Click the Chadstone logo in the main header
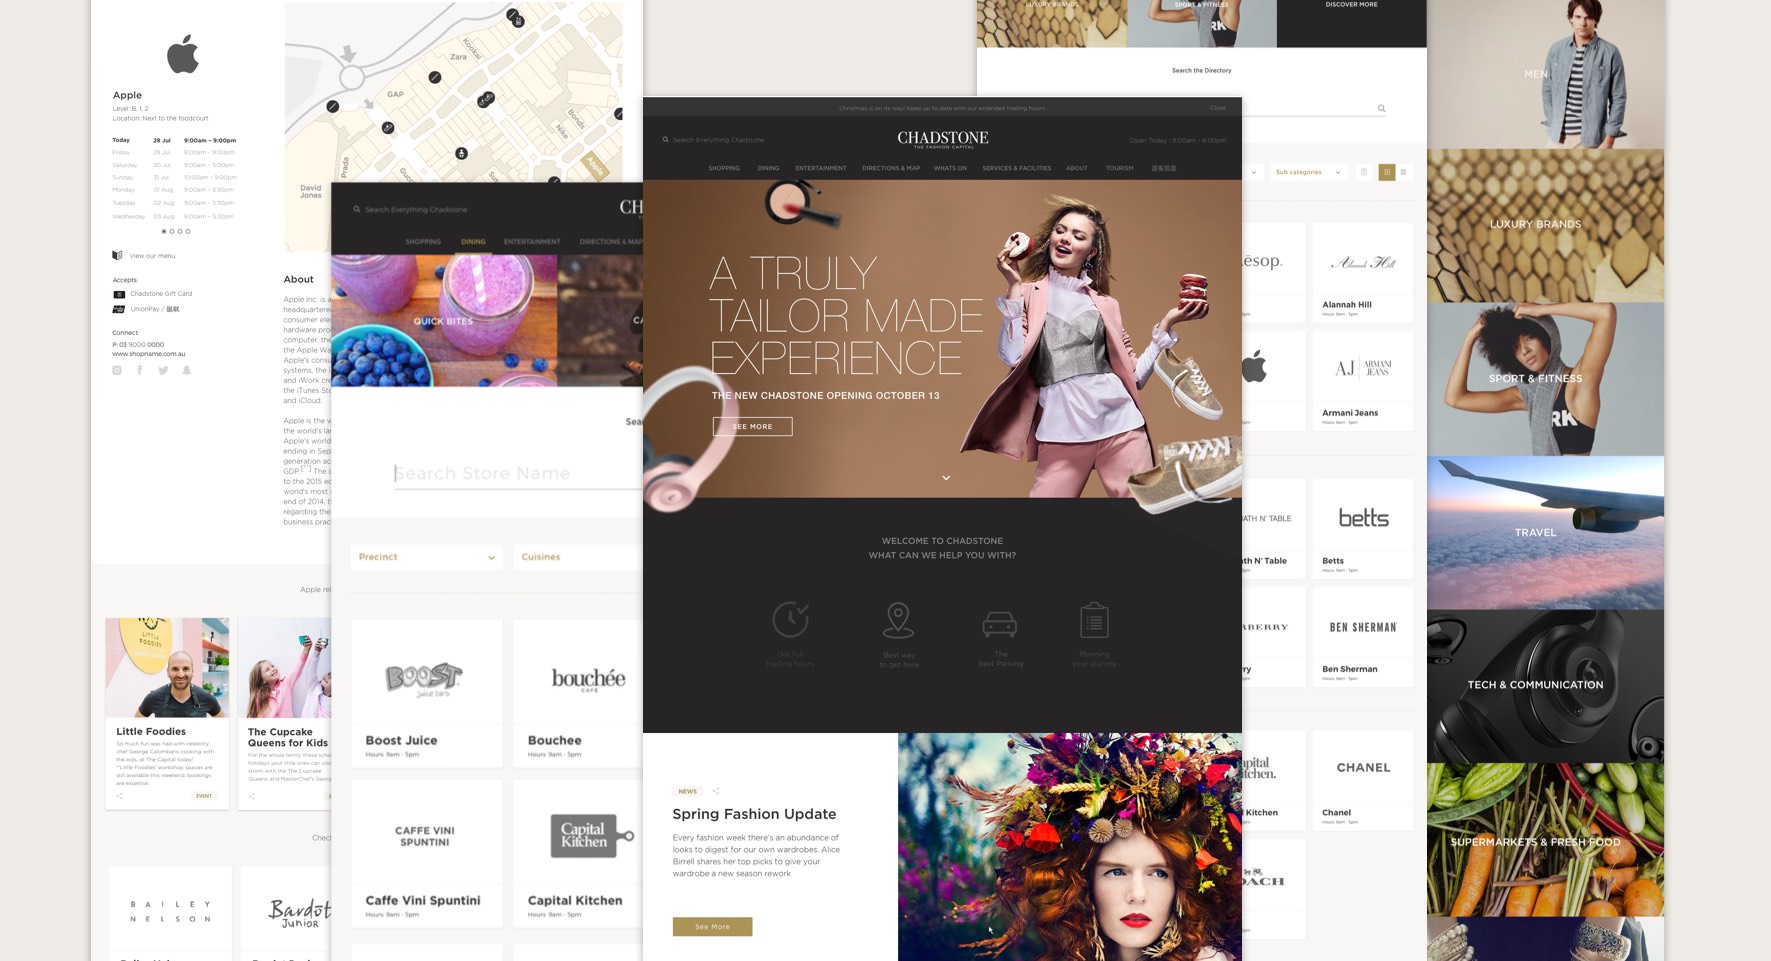 point(942,139)
